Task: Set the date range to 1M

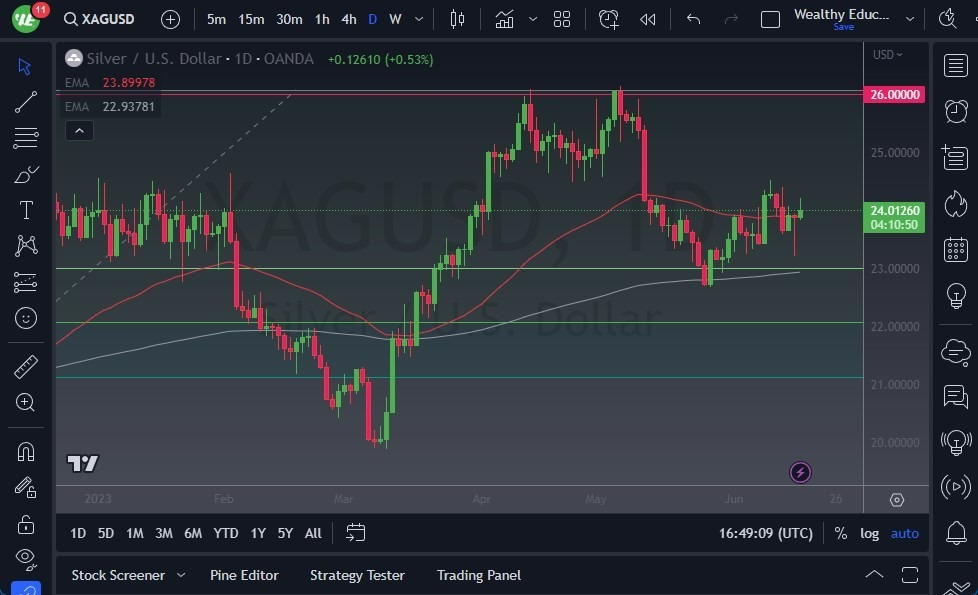Action: point(135,533)
